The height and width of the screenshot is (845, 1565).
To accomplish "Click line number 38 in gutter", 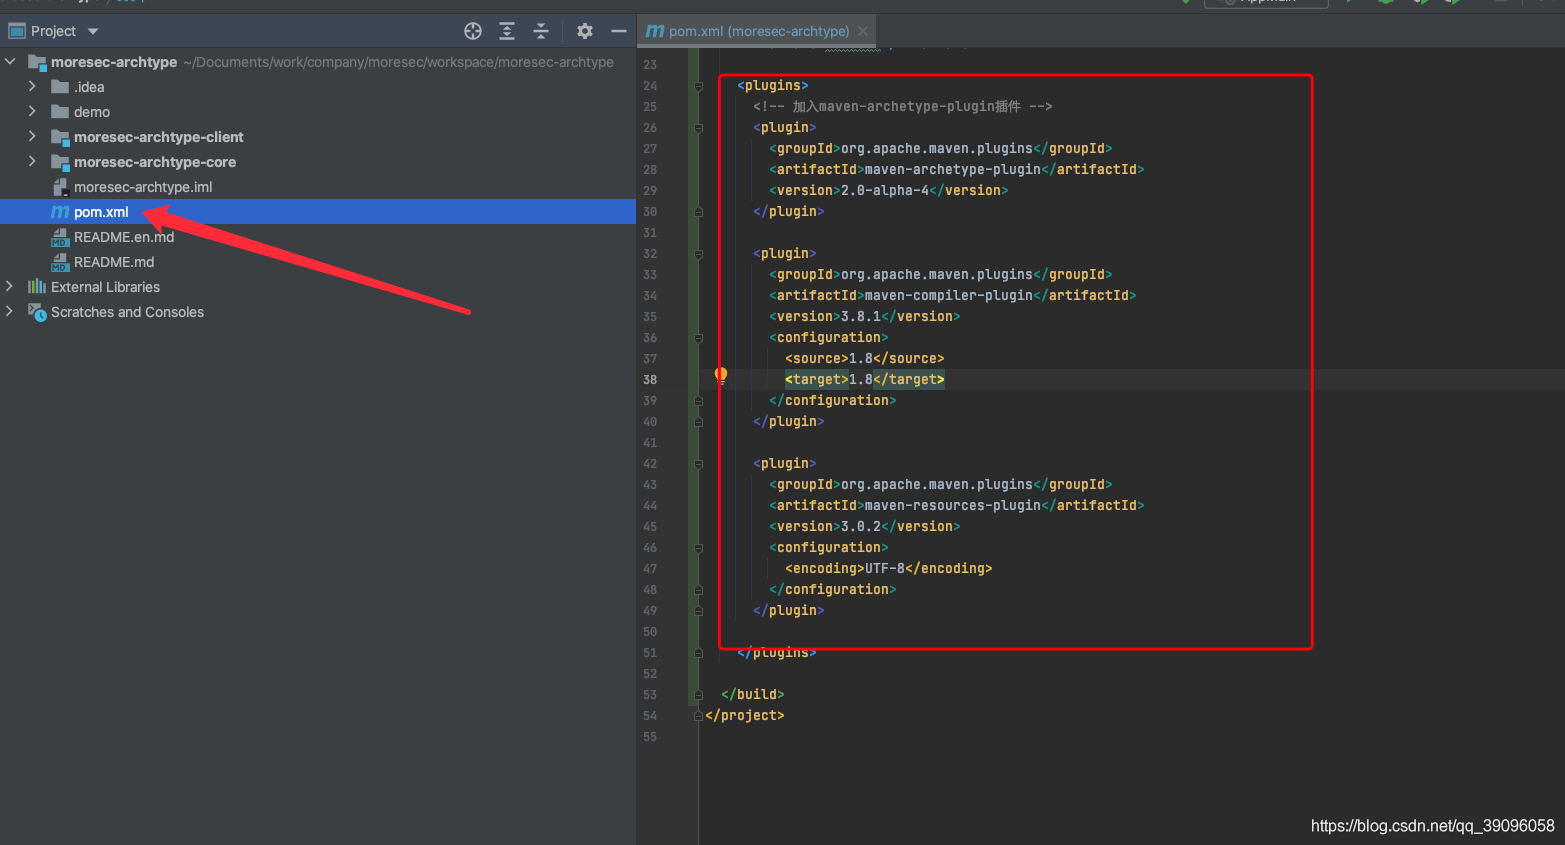I will coord(650,380).
